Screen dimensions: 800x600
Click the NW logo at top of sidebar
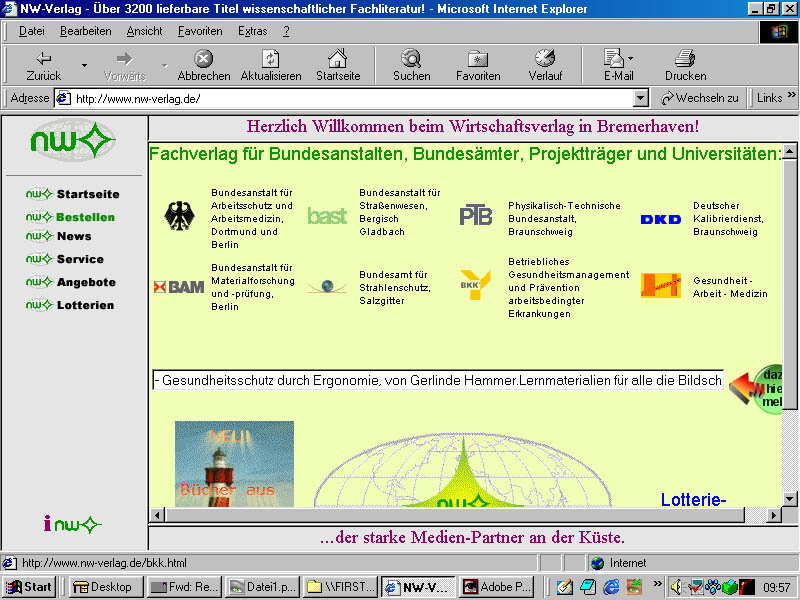72,140
